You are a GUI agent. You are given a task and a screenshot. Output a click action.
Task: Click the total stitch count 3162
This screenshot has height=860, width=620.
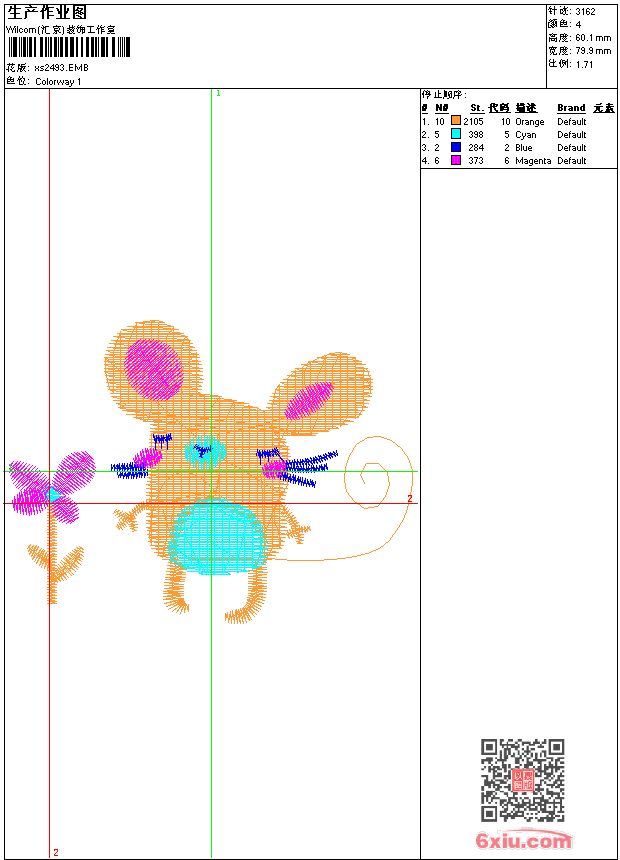pyautogui.click(x=585, y=12)
